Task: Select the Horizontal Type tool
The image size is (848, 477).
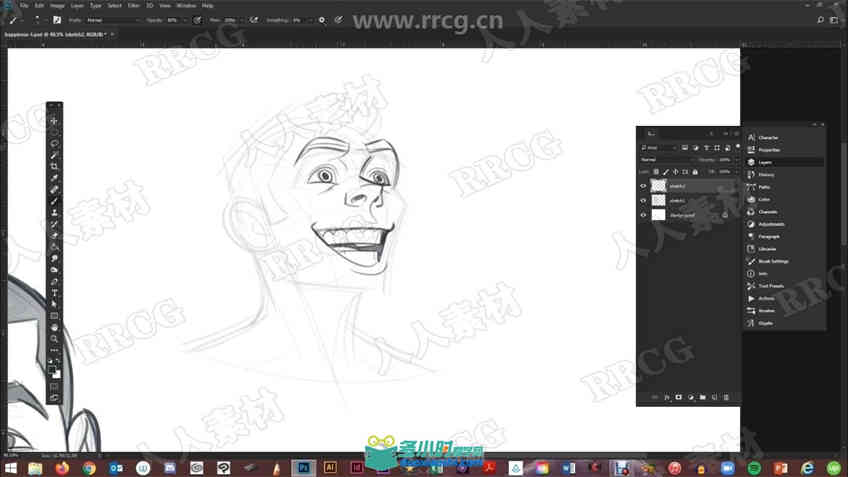Action: (54, 293)
